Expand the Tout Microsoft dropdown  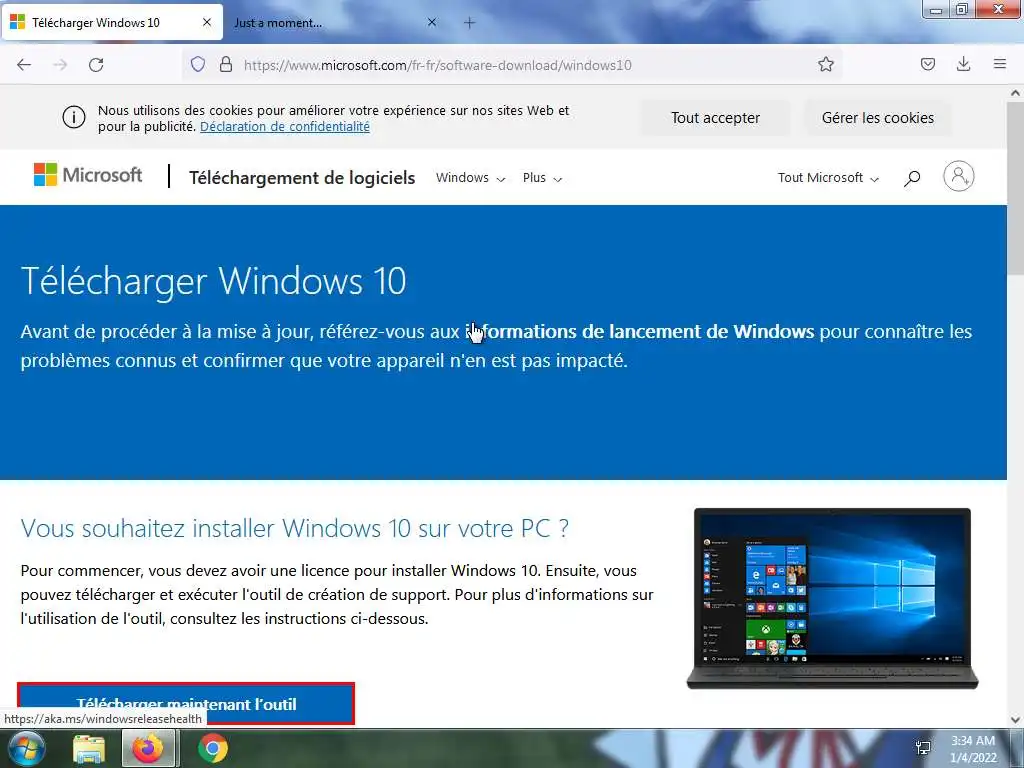827,178
